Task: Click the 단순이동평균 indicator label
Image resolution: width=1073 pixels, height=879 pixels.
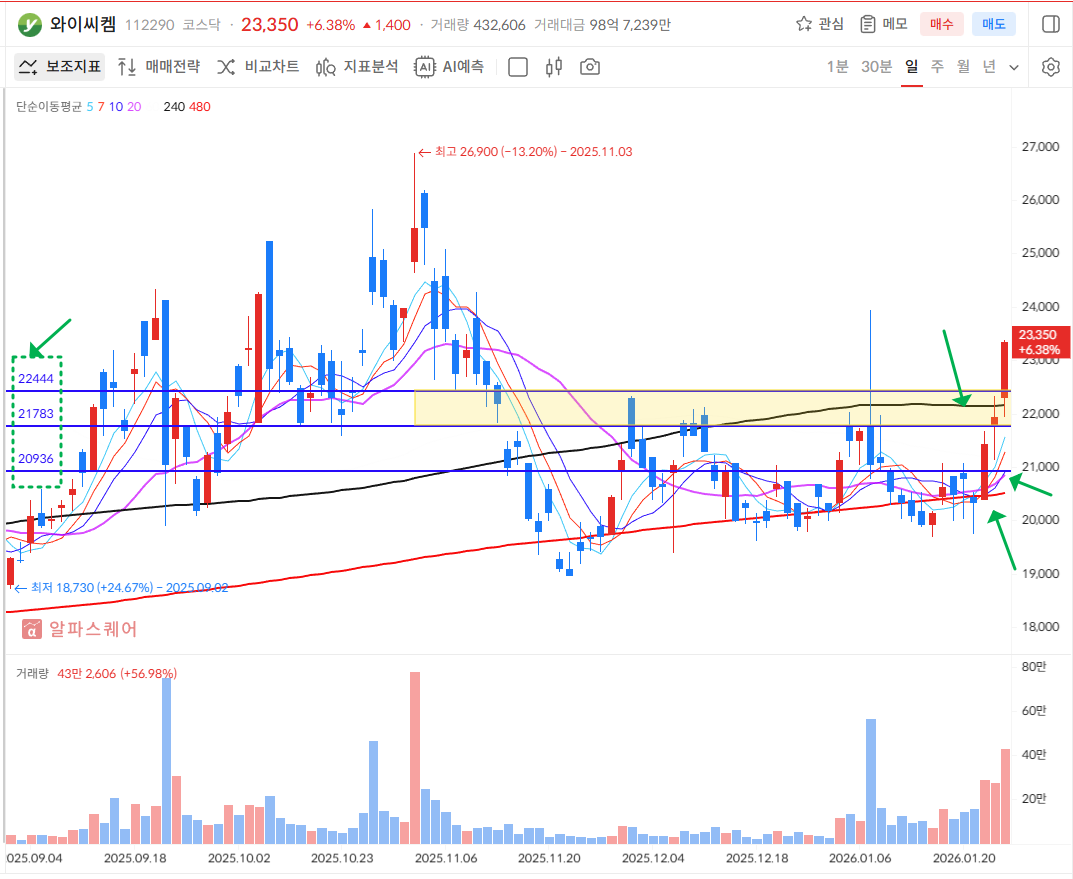Action: coord(49,106)
